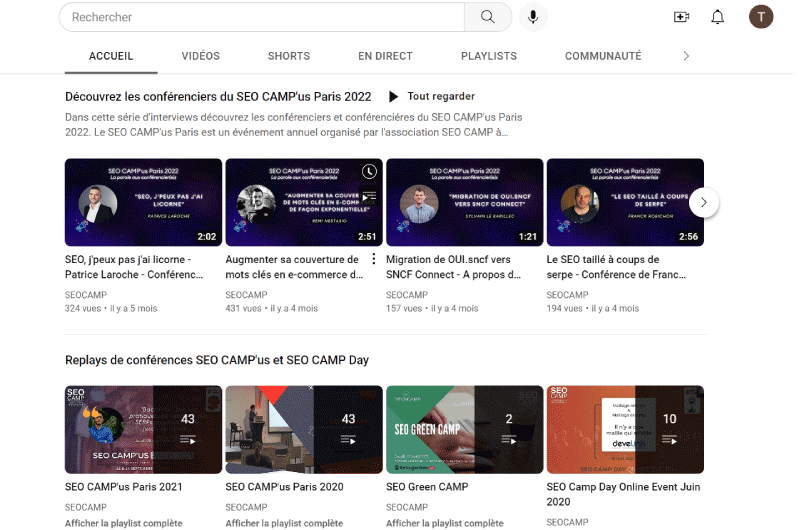This screenshot has width=800, height=530.
Task: Switch to the VIDÉOS tab
Action: 201,56
